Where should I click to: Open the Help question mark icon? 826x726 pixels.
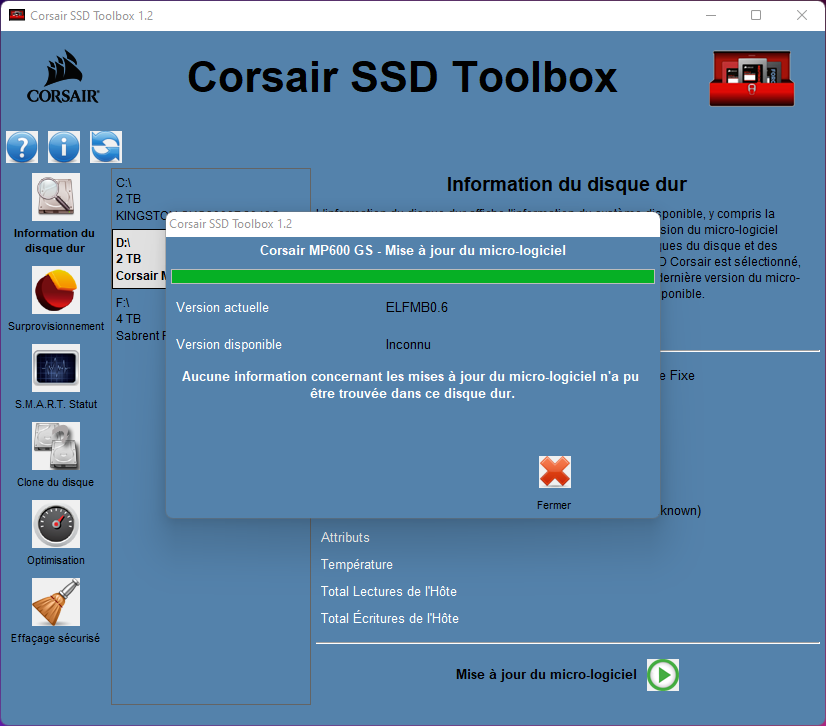[x=22, y=146]
